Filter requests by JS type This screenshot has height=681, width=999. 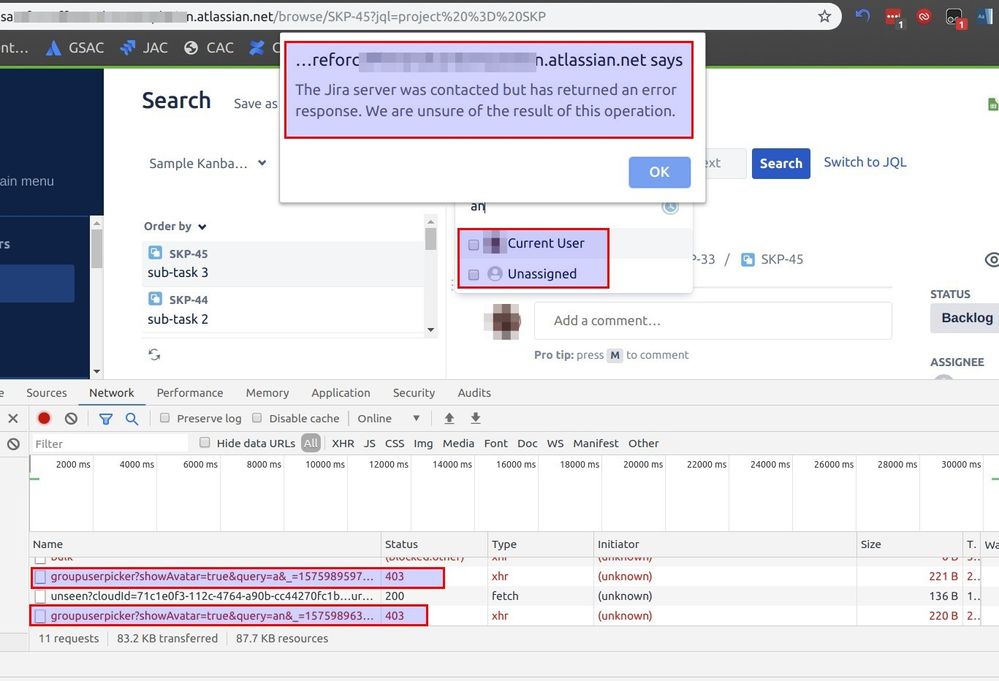(370, 443)
